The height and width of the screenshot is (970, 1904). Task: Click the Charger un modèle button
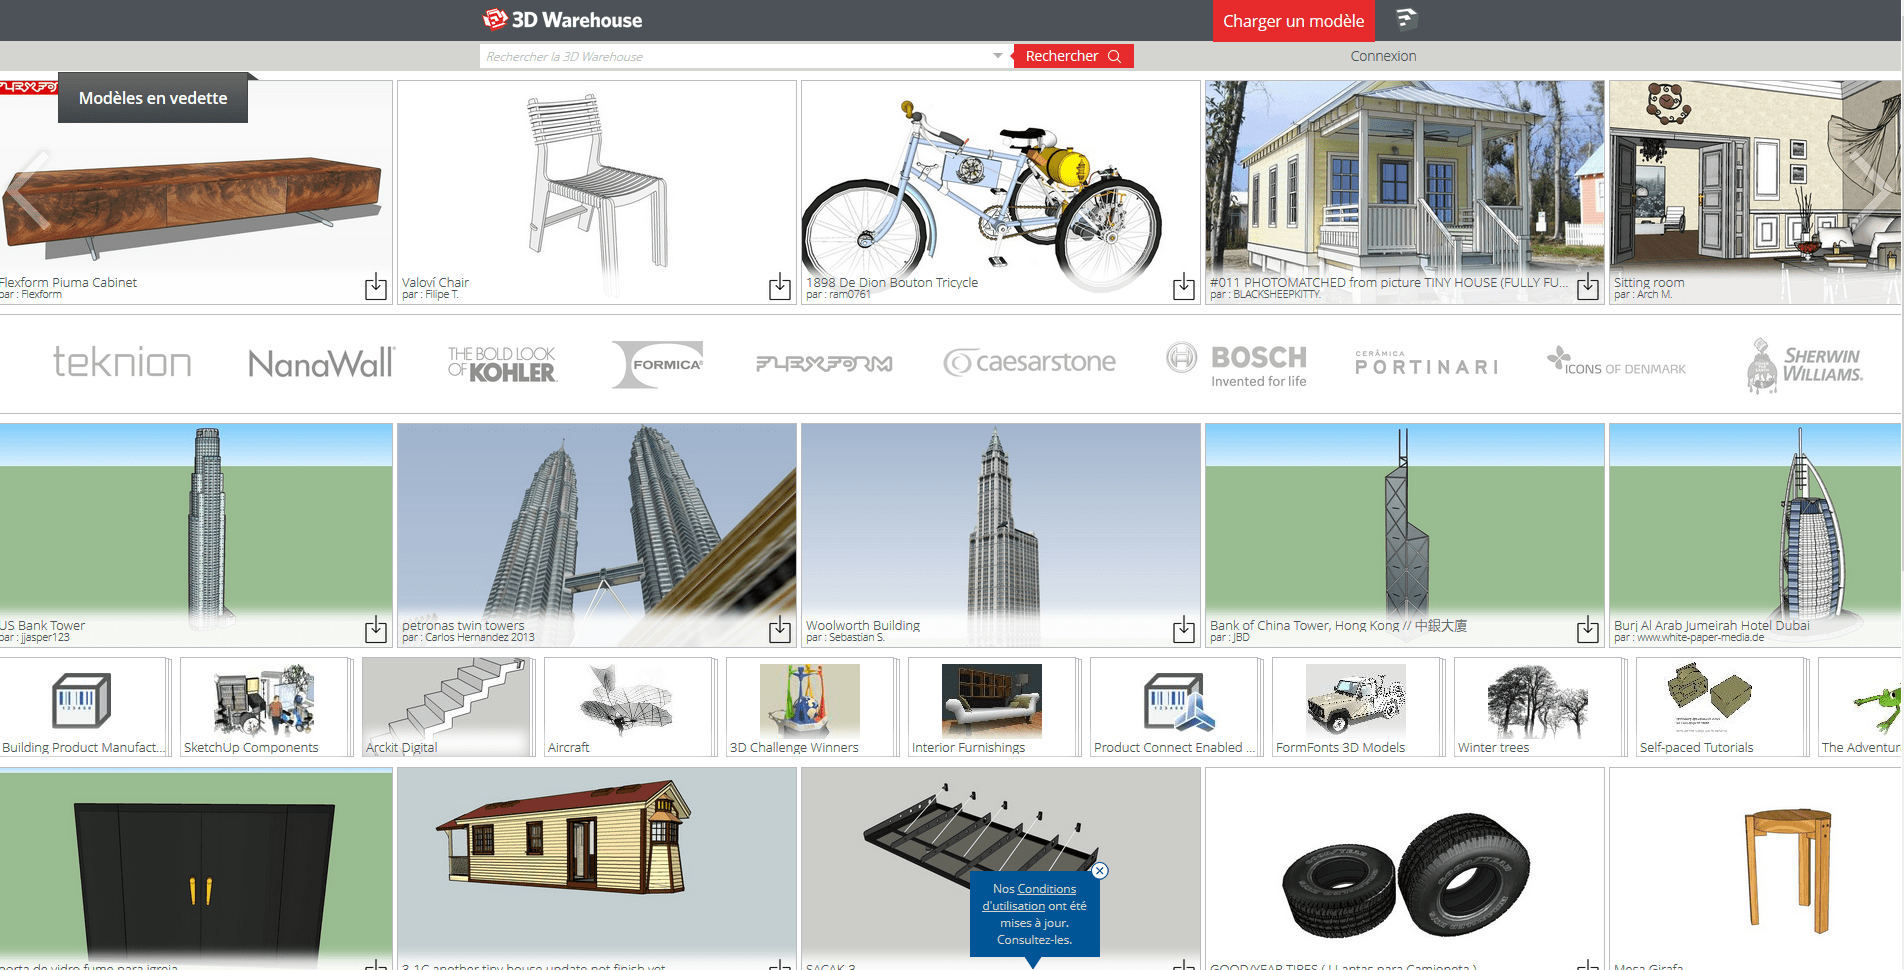pyautogui.click(x=1293, y=20)
